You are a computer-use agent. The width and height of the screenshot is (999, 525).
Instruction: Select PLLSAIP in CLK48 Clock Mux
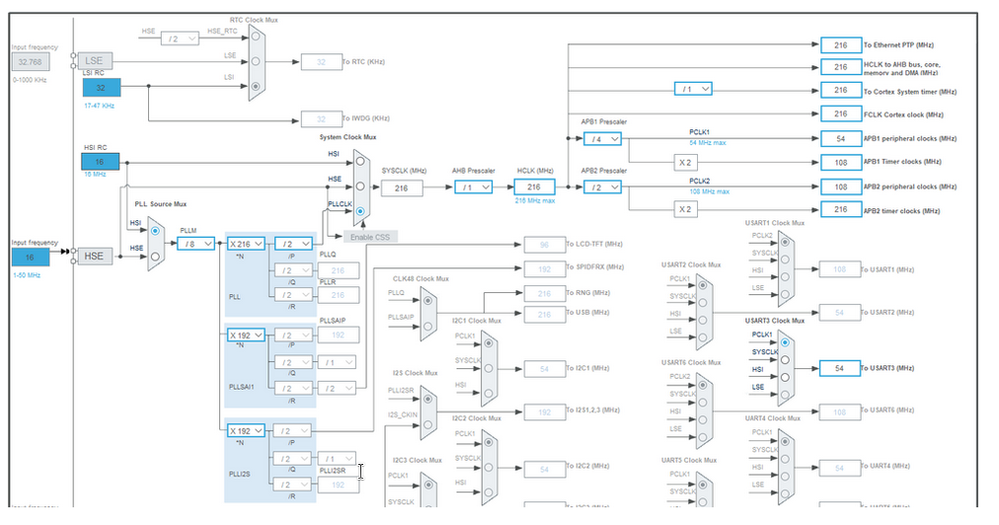click(x=428, y=326)
